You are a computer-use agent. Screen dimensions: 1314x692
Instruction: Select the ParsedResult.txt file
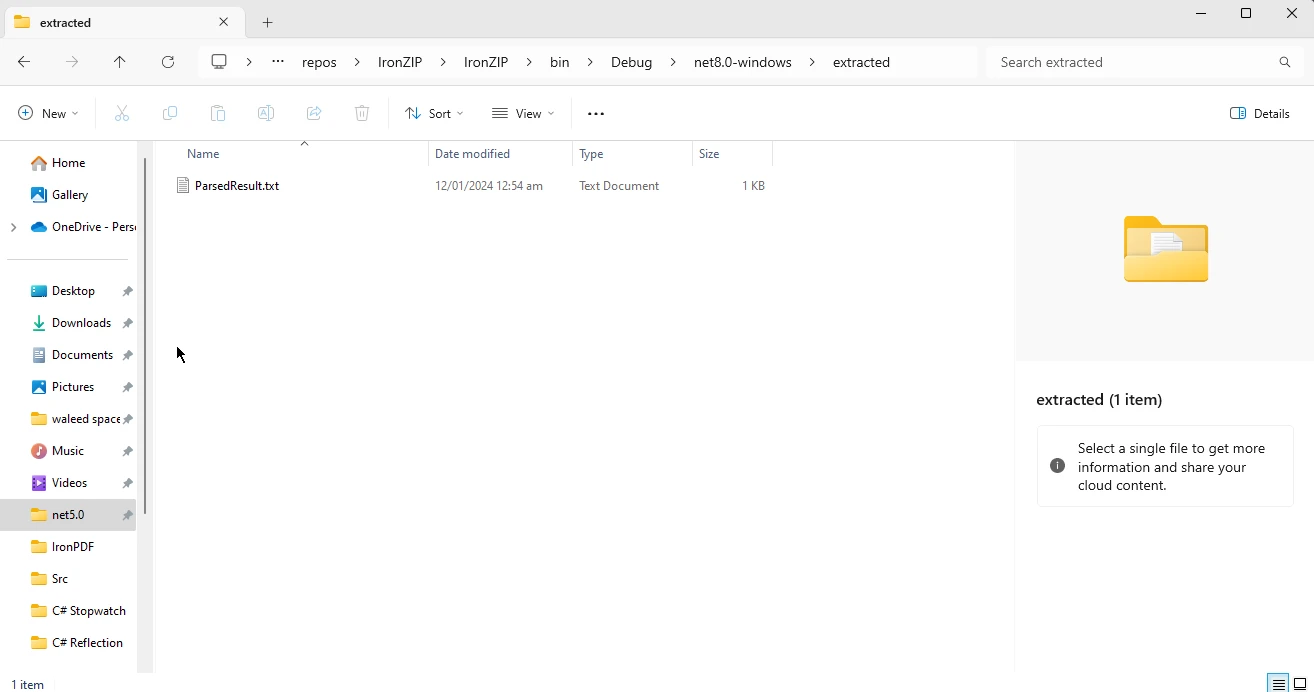237,186
